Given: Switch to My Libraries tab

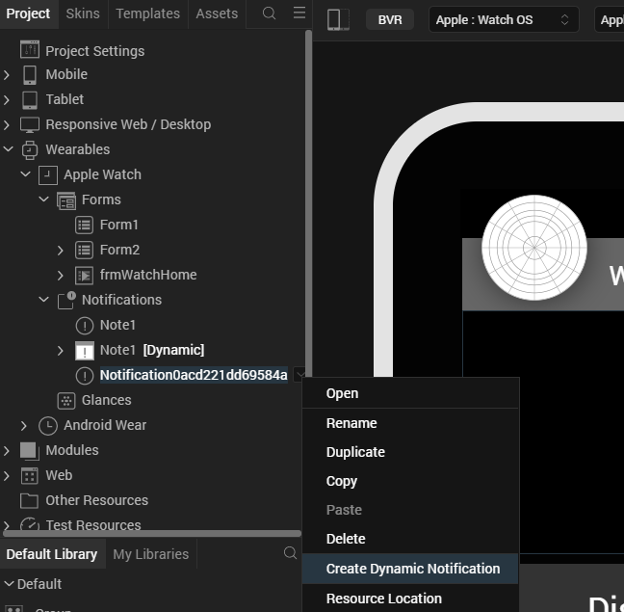Looking at the screenshot, I should [150, 554].
